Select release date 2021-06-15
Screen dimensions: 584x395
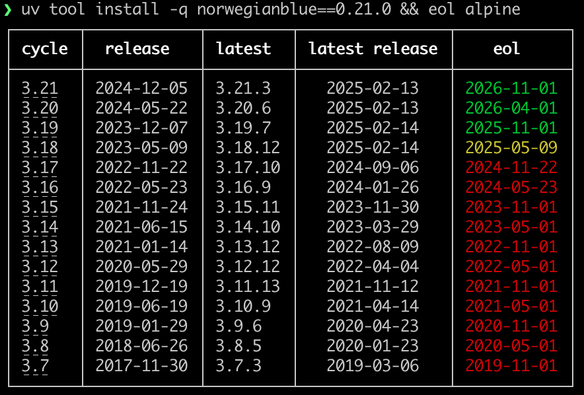point(142,227)
